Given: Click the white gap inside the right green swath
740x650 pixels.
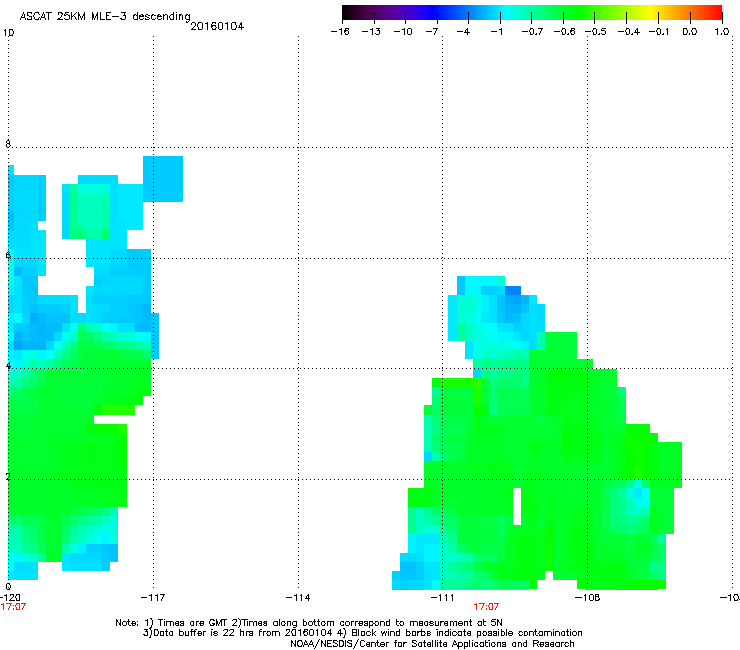Looking at the screenshot, I should coord(517,506).
